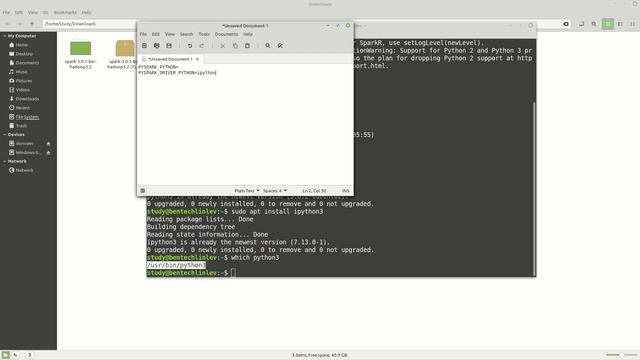Open text editor Edit menu
The image size is (640, 360).
click(156, 34)
